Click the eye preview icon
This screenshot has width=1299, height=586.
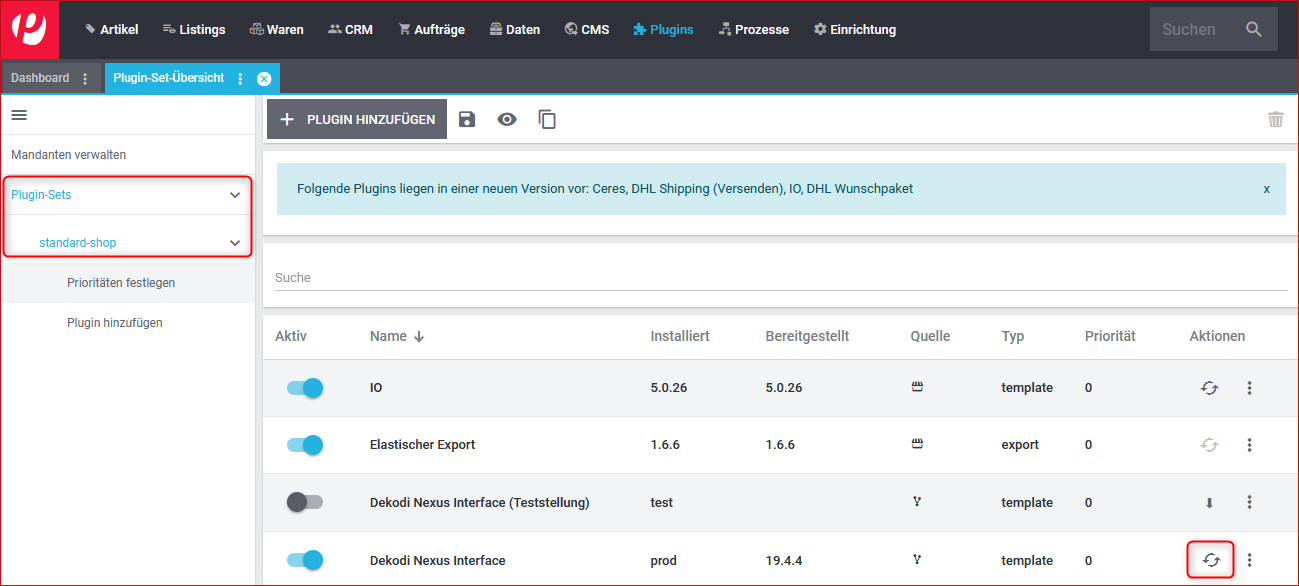[507, 119]
